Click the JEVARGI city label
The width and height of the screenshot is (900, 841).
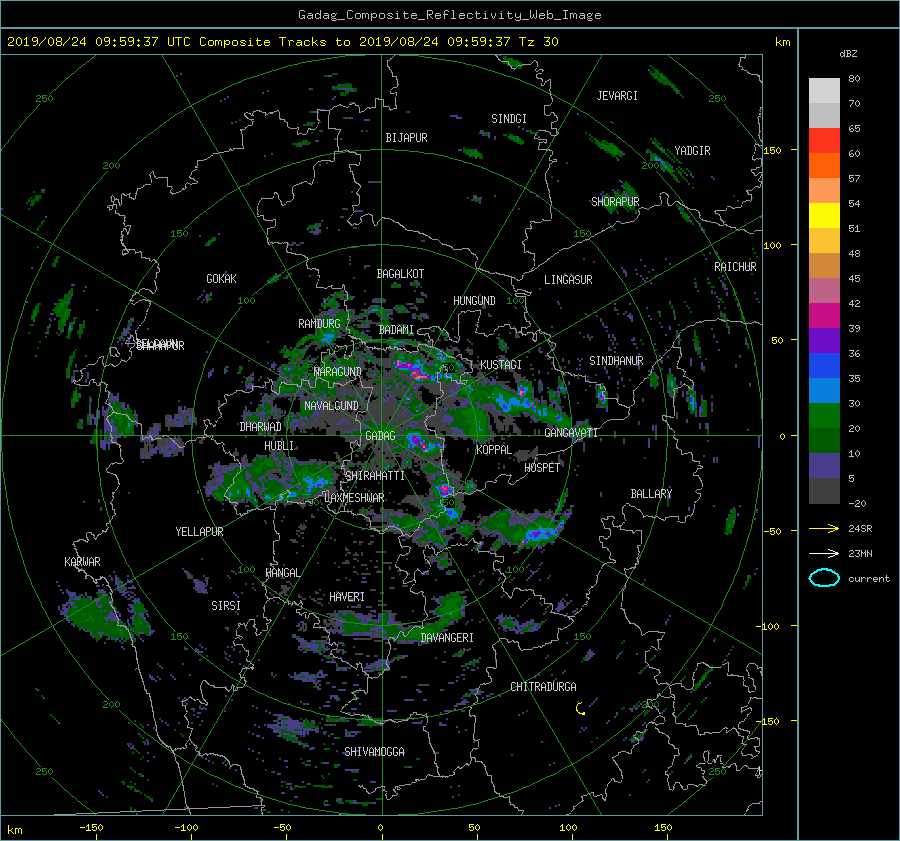(617, 96)
